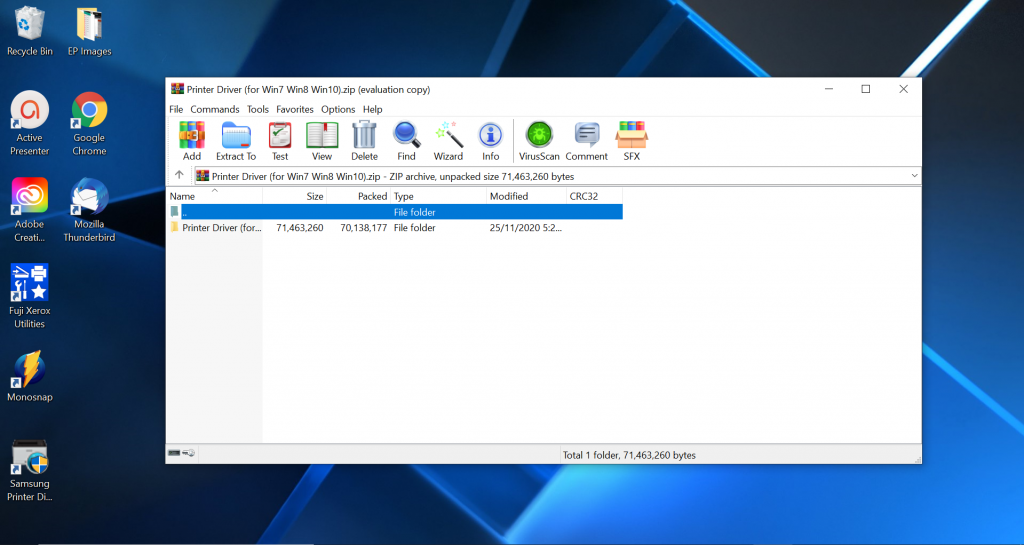Expand the archive path dropdown arrow
The image size is (1024, 545).
pos(914,176)
